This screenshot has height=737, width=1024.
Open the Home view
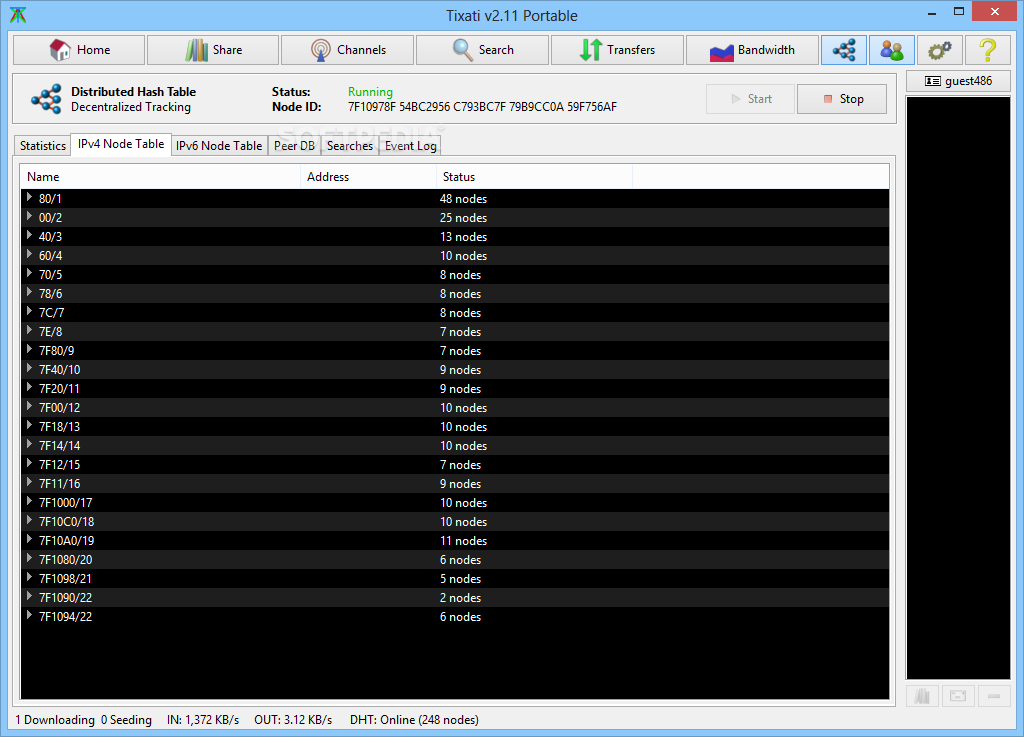tap(79, 50)
